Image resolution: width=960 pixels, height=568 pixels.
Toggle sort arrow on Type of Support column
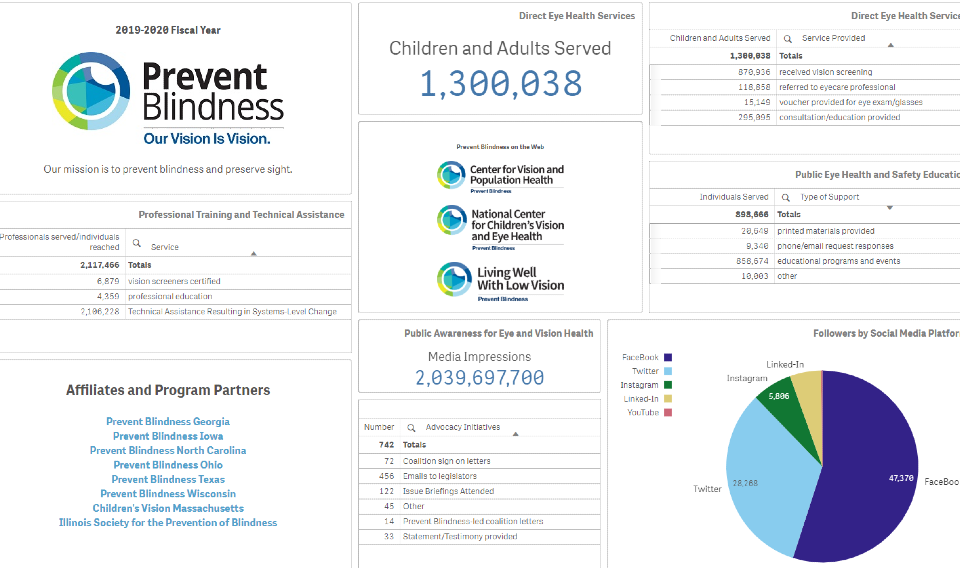pyautogui.click(x=890, y=208)
